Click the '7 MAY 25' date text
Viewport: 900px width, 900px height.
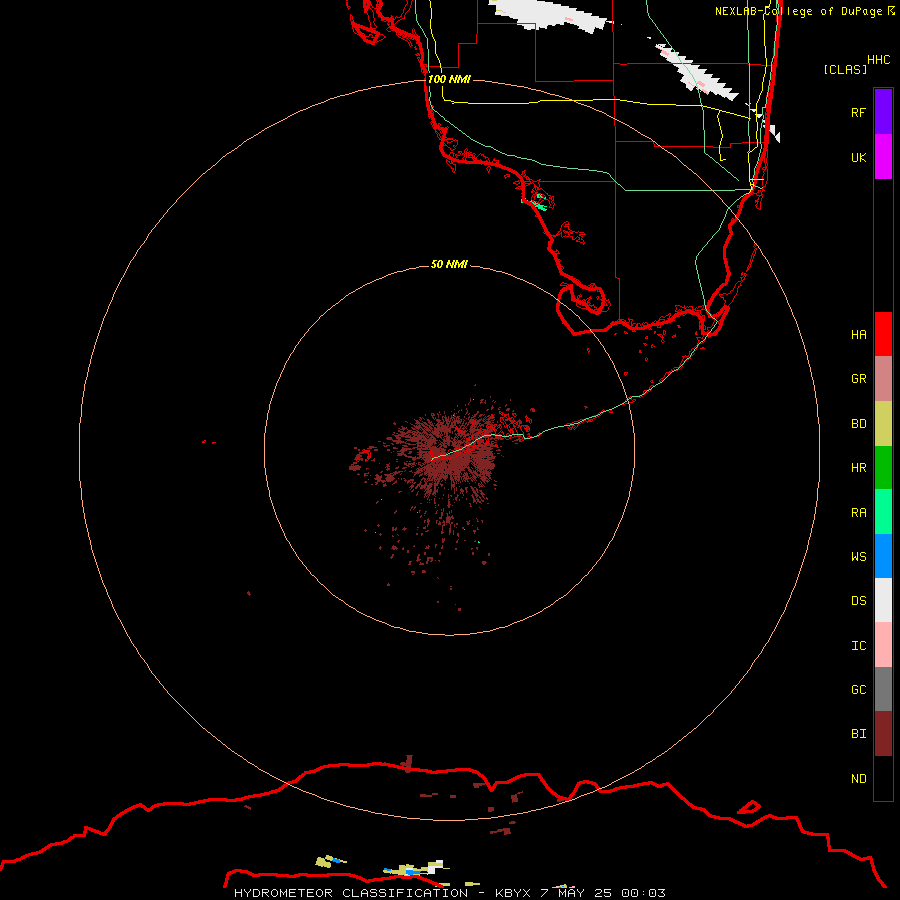pos(576,893)
